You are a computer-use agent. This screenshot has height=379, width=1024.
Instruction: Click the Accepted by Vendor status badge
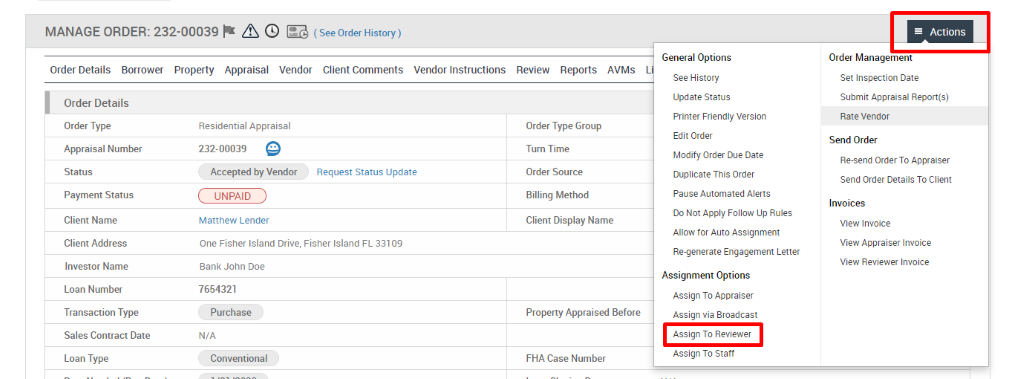(253, 172)
